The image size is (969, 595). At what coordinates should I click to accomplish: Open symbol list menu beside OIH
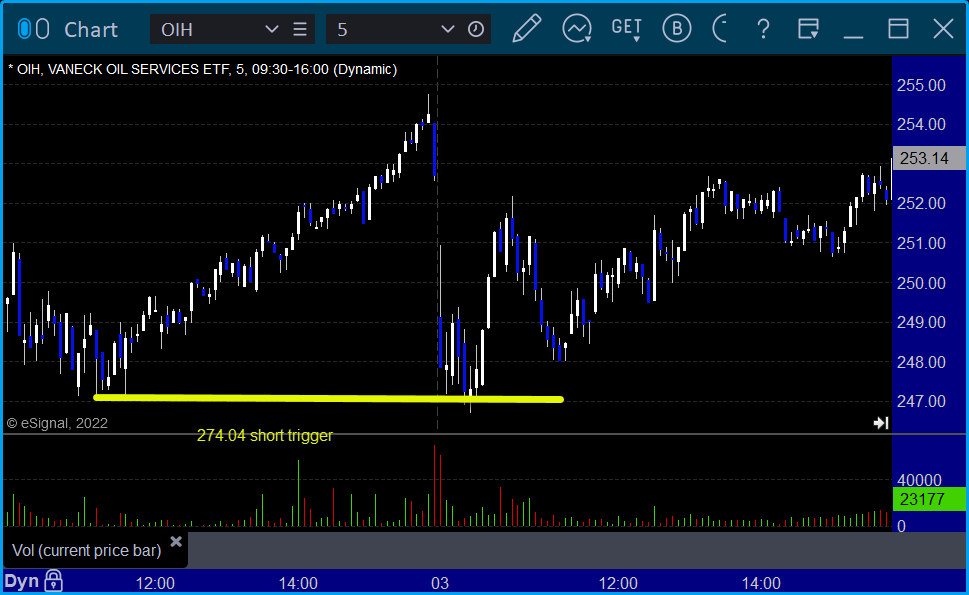(300, 29)
